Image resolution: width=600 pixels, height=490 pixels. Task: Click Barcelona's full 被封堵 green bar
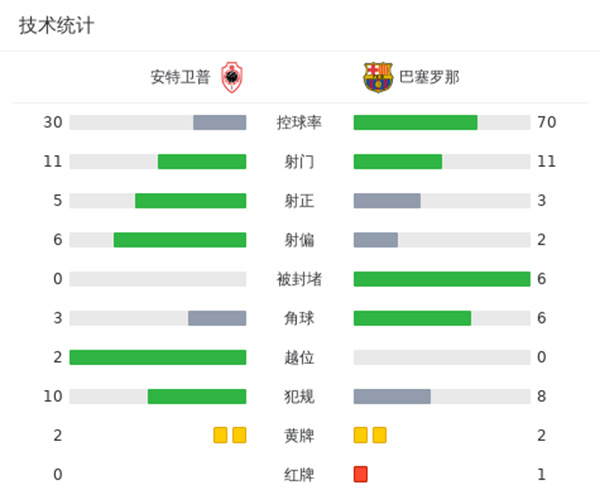(441, 279)
